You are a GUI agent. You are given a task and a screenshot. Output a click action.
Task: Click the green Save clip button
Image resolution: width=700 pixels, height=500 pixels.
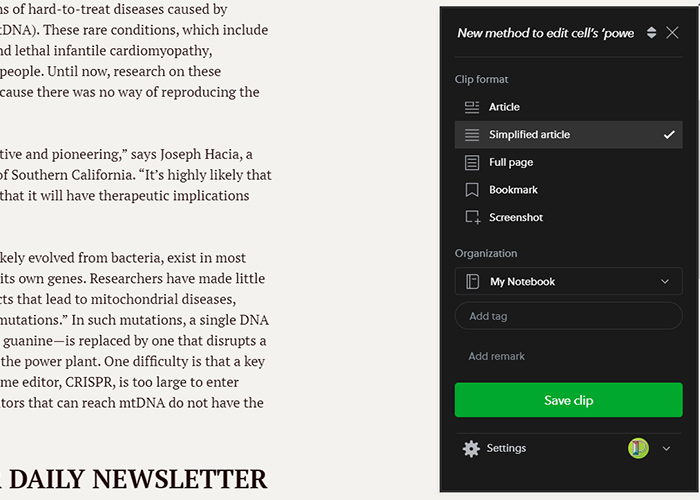tap(568, 400)
